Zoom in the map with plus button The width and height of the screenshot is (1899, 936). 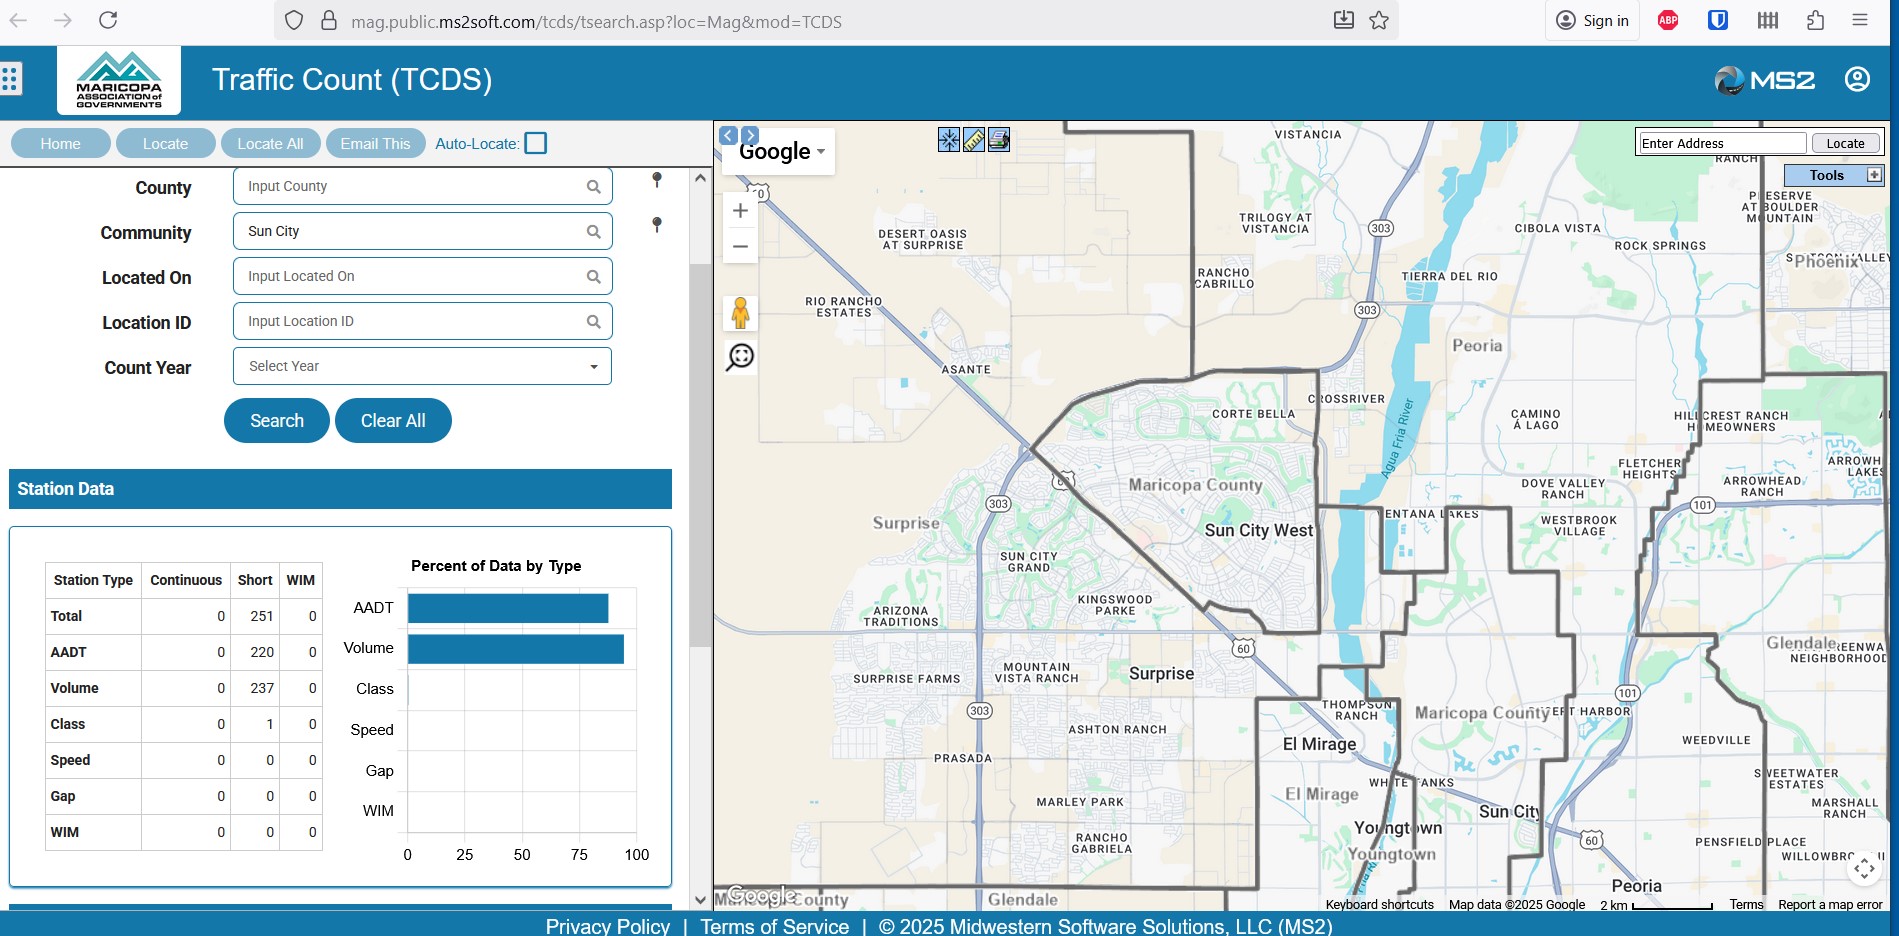pos(740,211)
